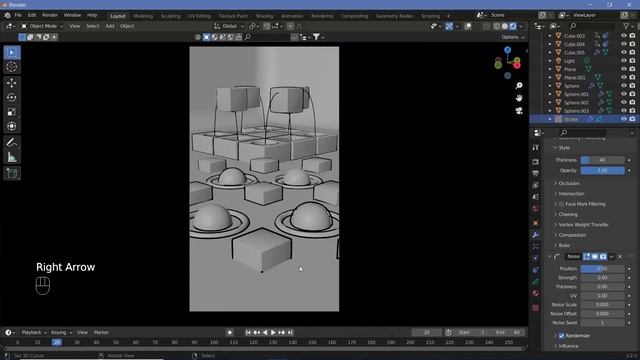Expand the Composition panel

(572, 235)
